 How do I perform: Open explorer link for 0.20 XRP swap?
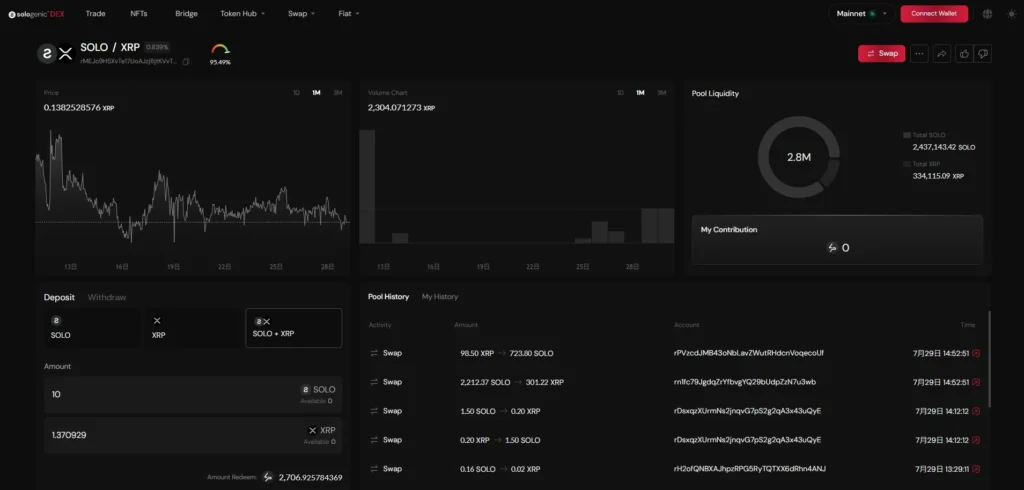(x=976, y=440)
